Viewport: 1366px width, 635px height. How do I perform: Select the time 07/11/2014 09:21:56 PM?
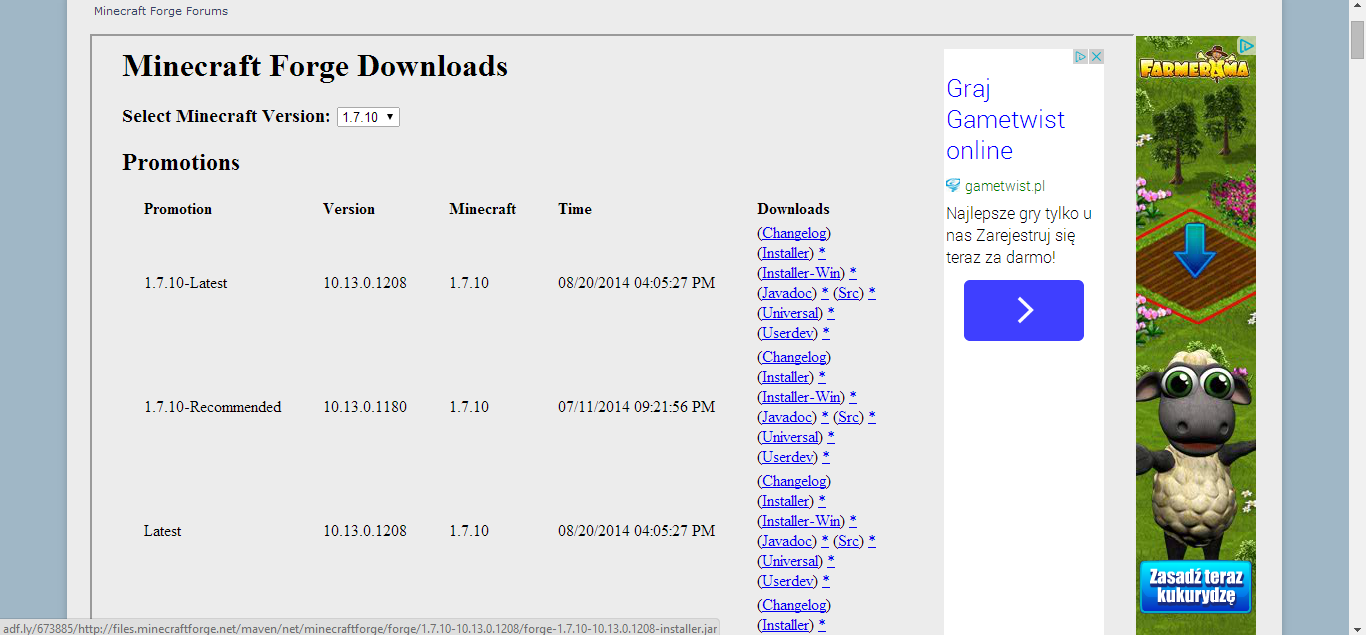(x=637, y=407)
